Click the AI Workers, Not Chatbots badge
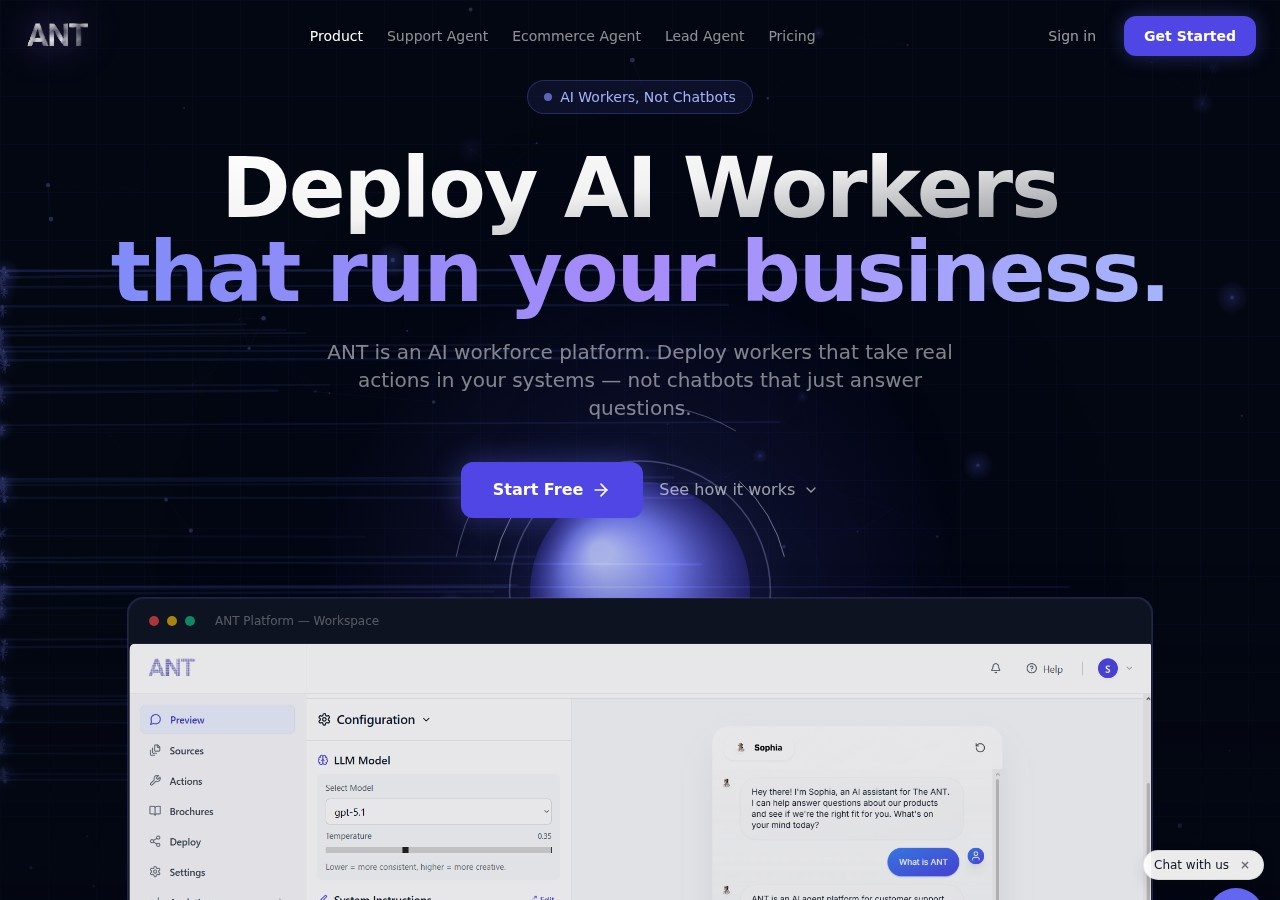This screenshot has height=900, width=1280. [x=640, y=97]
